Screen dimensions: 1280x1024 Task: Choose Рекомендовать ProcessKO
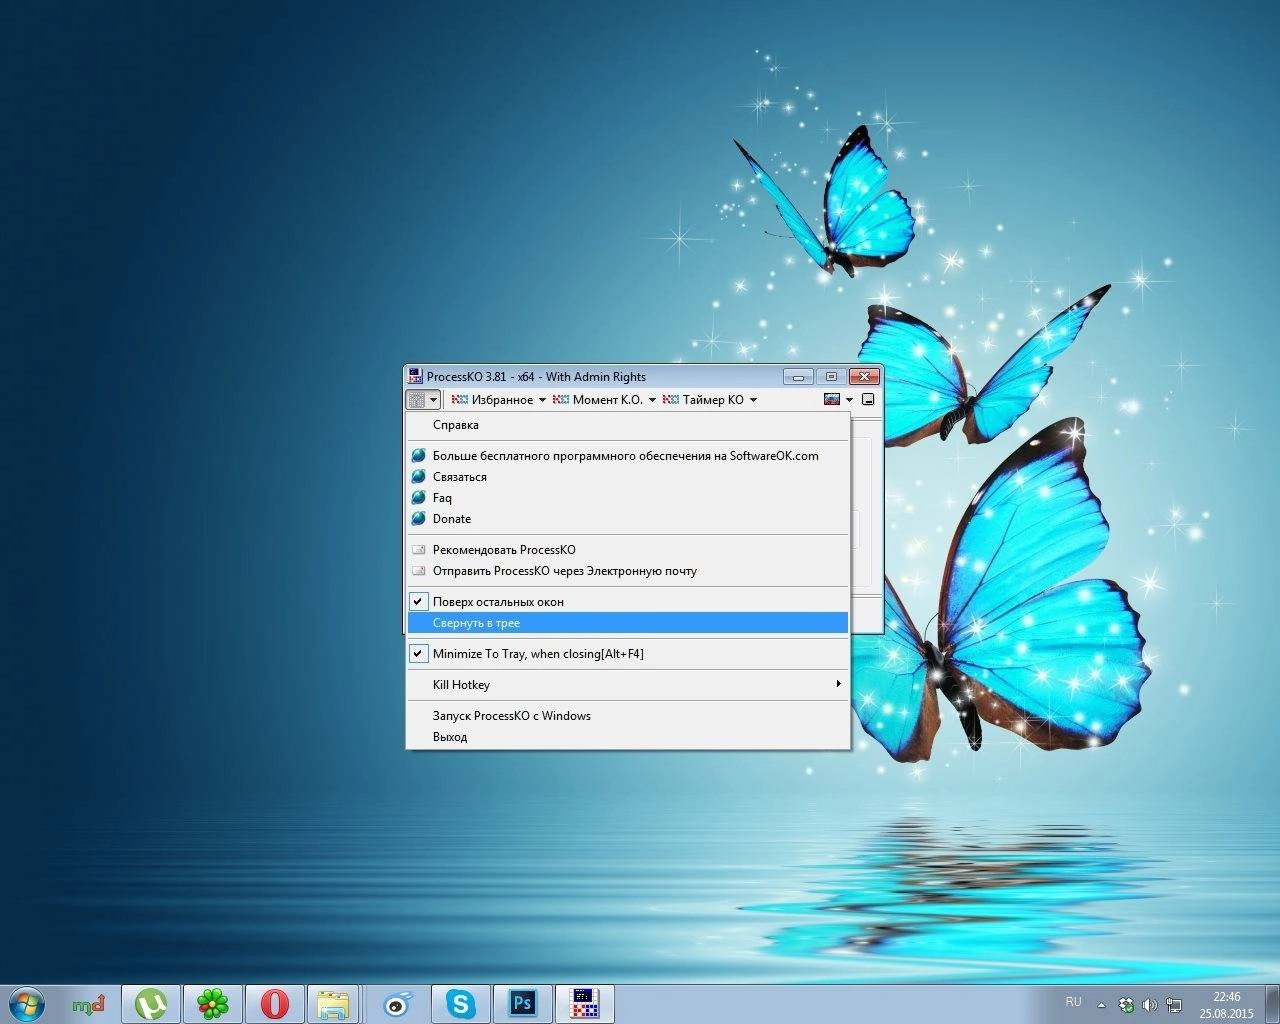click(627, 550)
